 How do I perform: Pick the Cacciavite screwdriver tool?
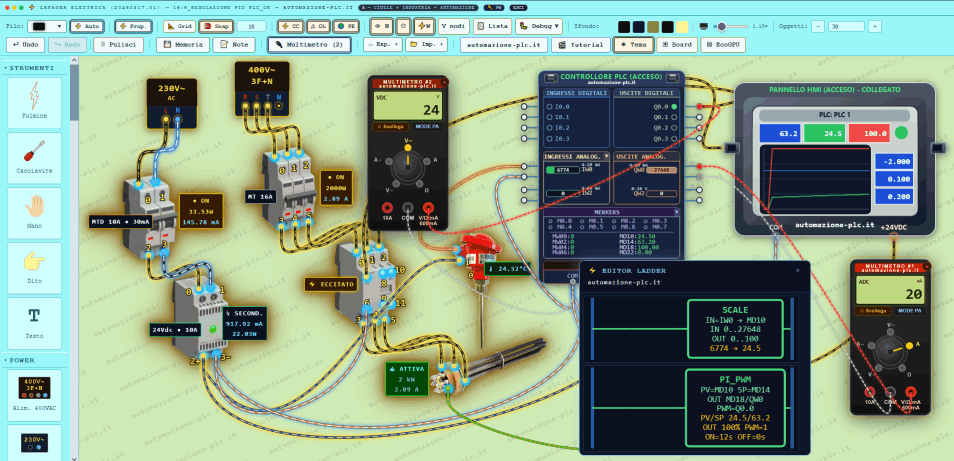point(34,158)
